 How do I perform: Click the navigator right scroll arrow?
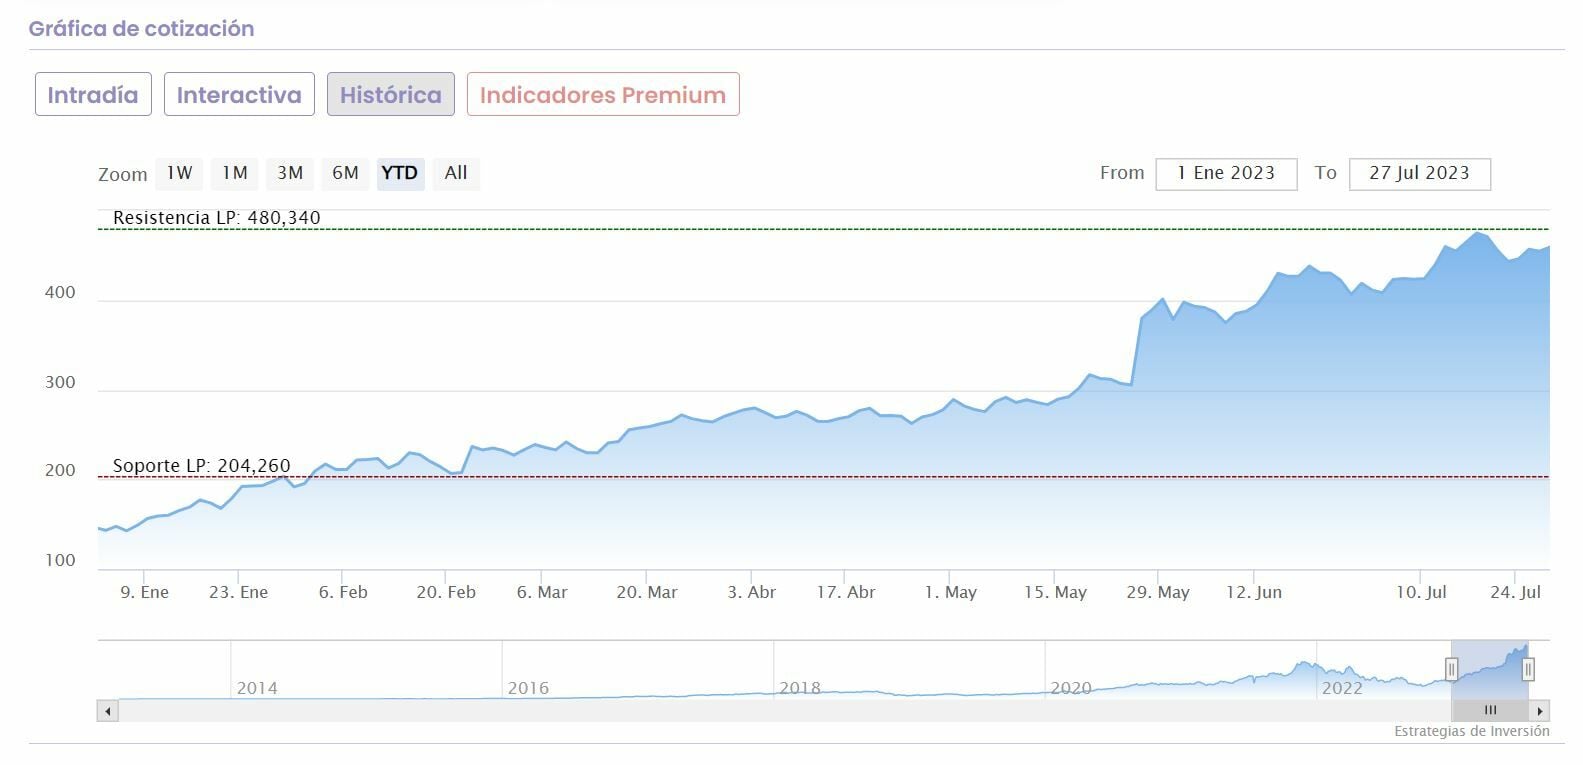tap(1540, 711)
